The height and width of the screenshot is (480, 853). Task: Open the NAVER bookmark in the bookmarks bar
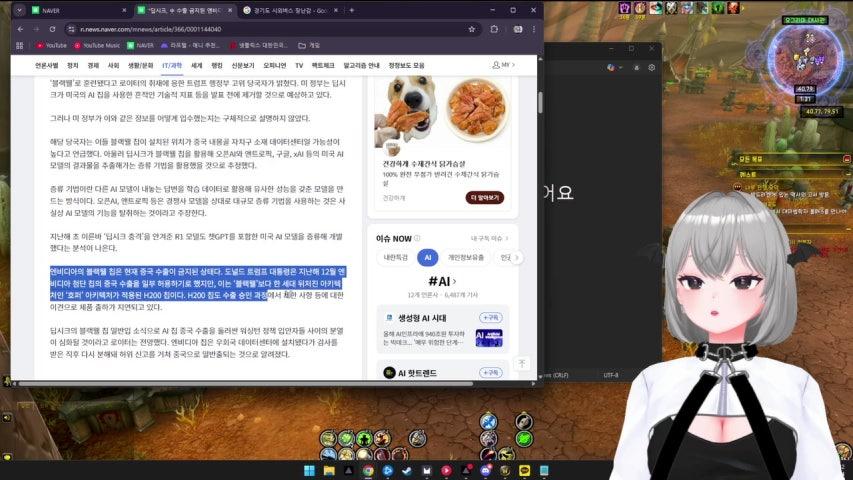point(140,46)
